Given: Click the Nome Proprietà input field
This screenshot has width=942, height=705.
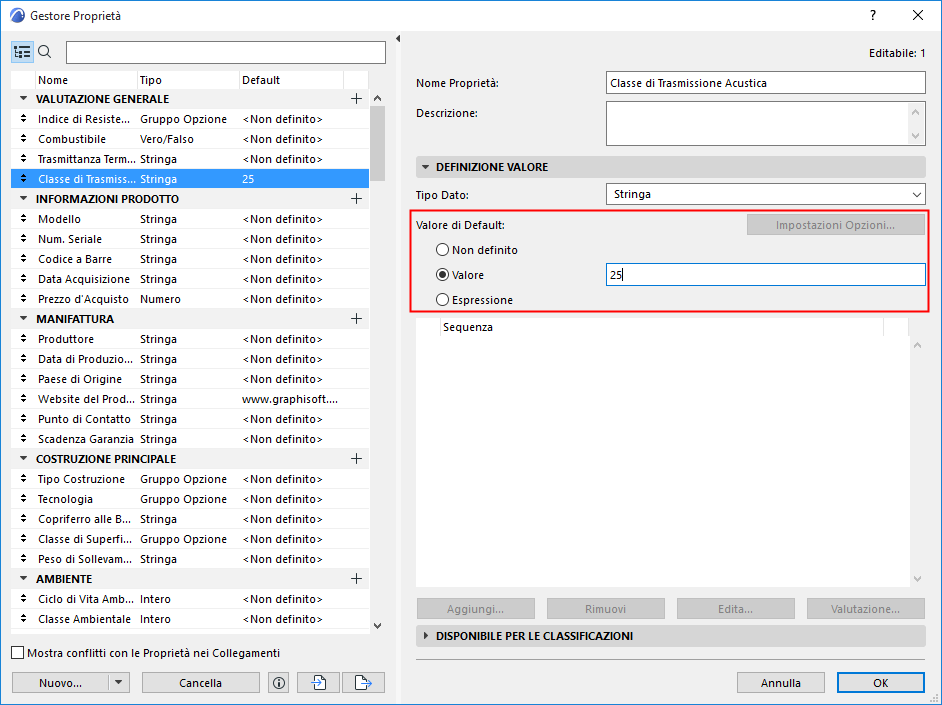Looking at the screenshot, I should tap(765, 83).
